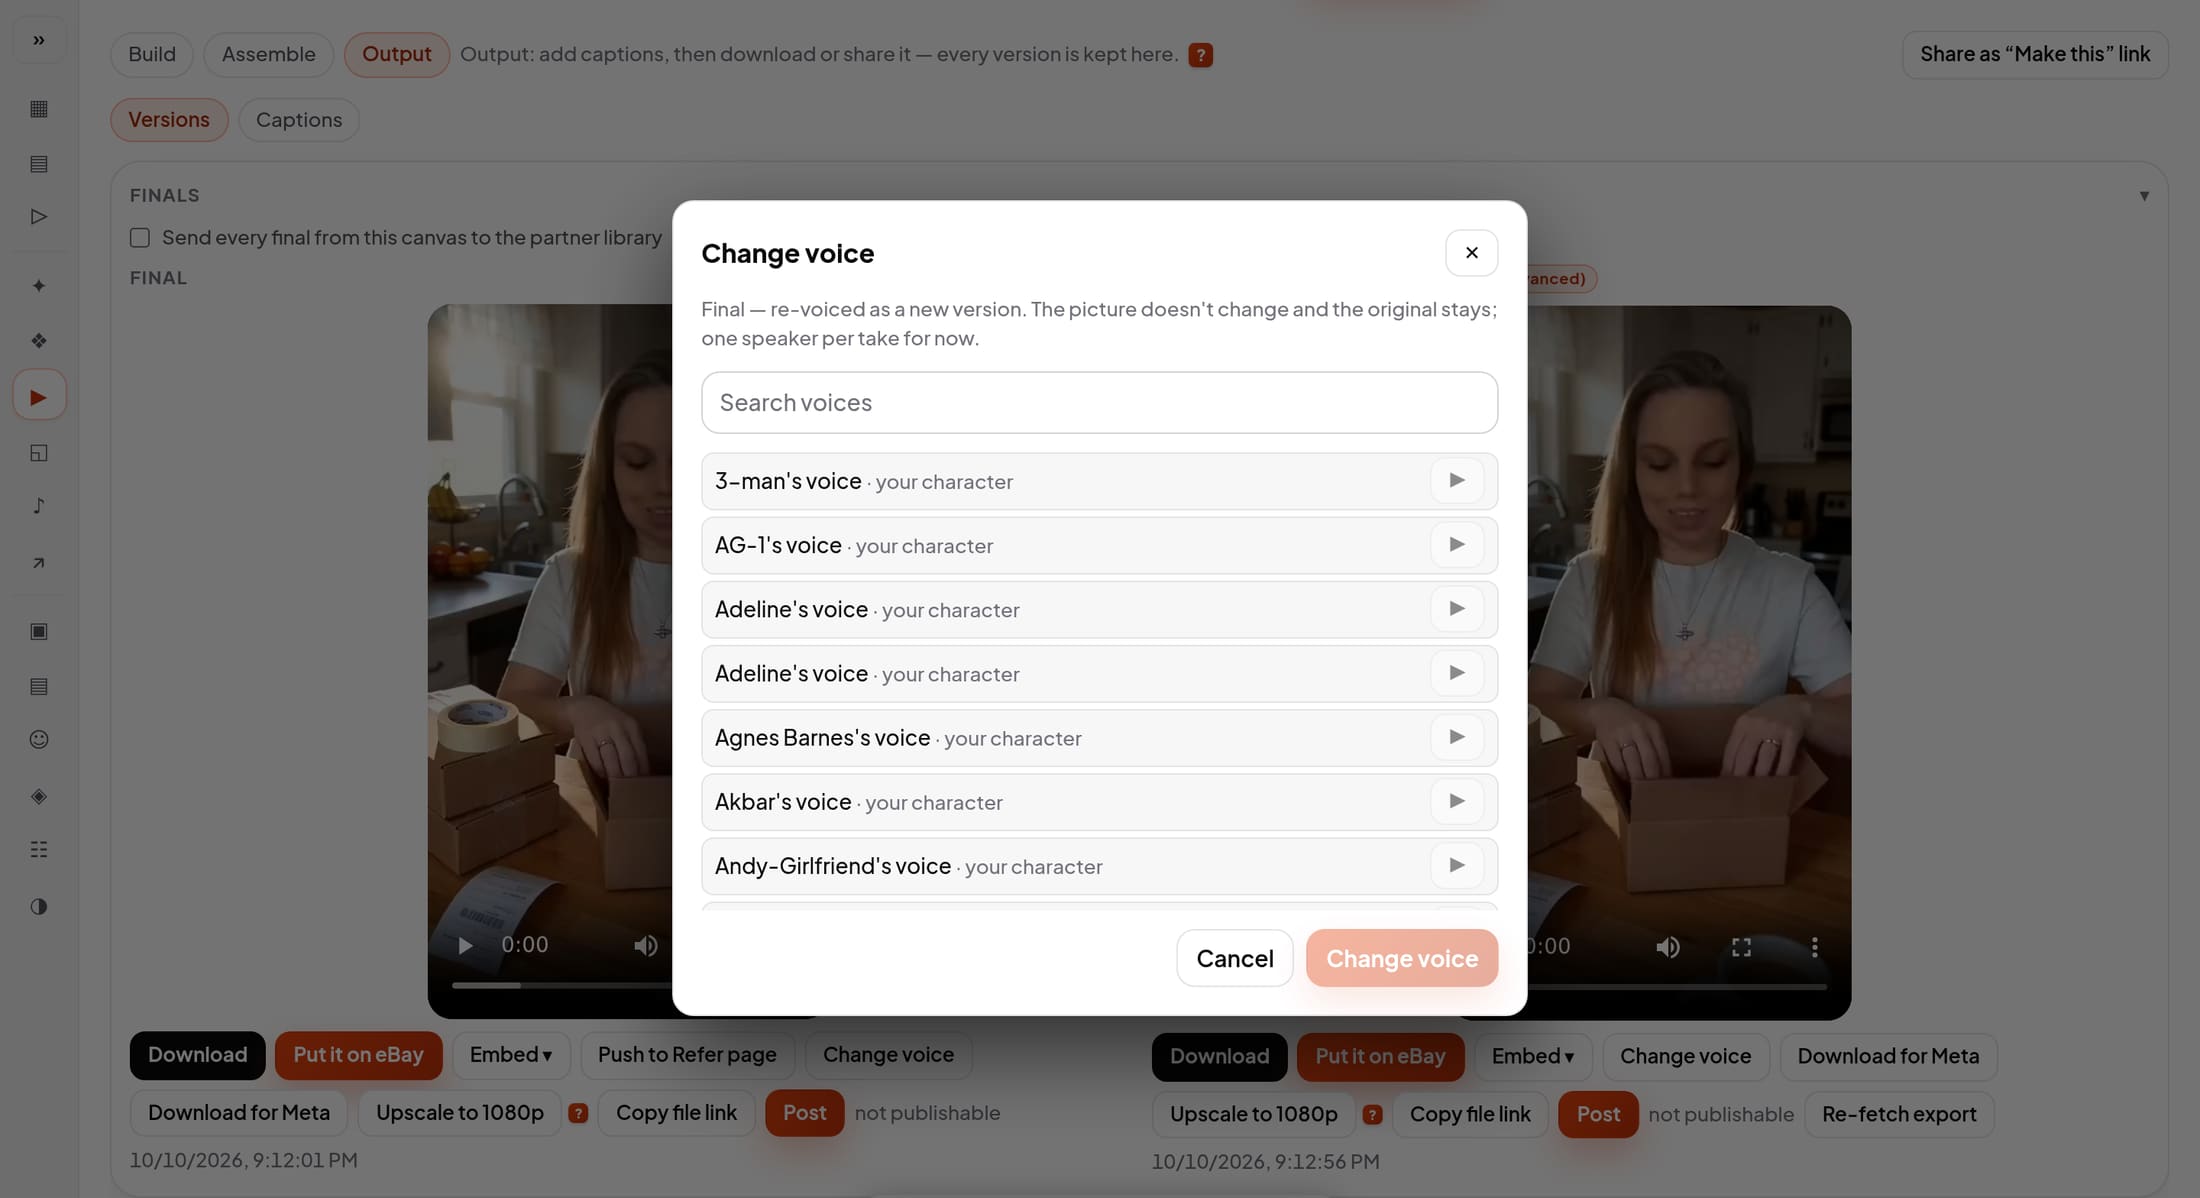Open the Captions sub-tab

[298, 120]
